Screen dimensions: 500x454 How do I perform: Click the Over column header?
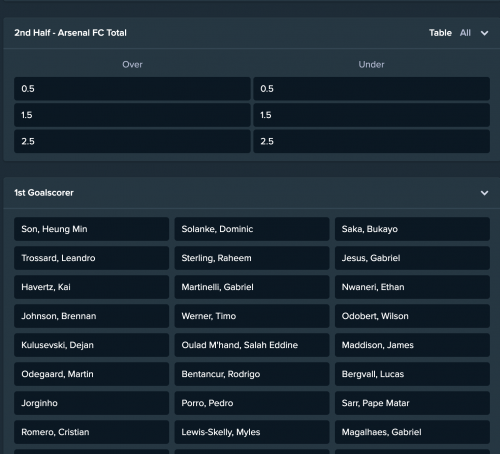tap(132, 64)
